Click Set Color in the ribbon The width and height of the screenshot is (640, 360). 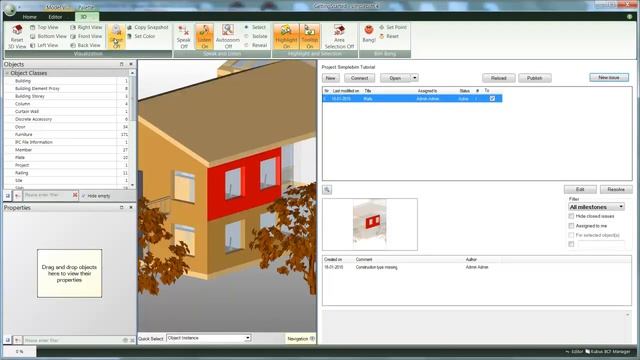(141, 36)
